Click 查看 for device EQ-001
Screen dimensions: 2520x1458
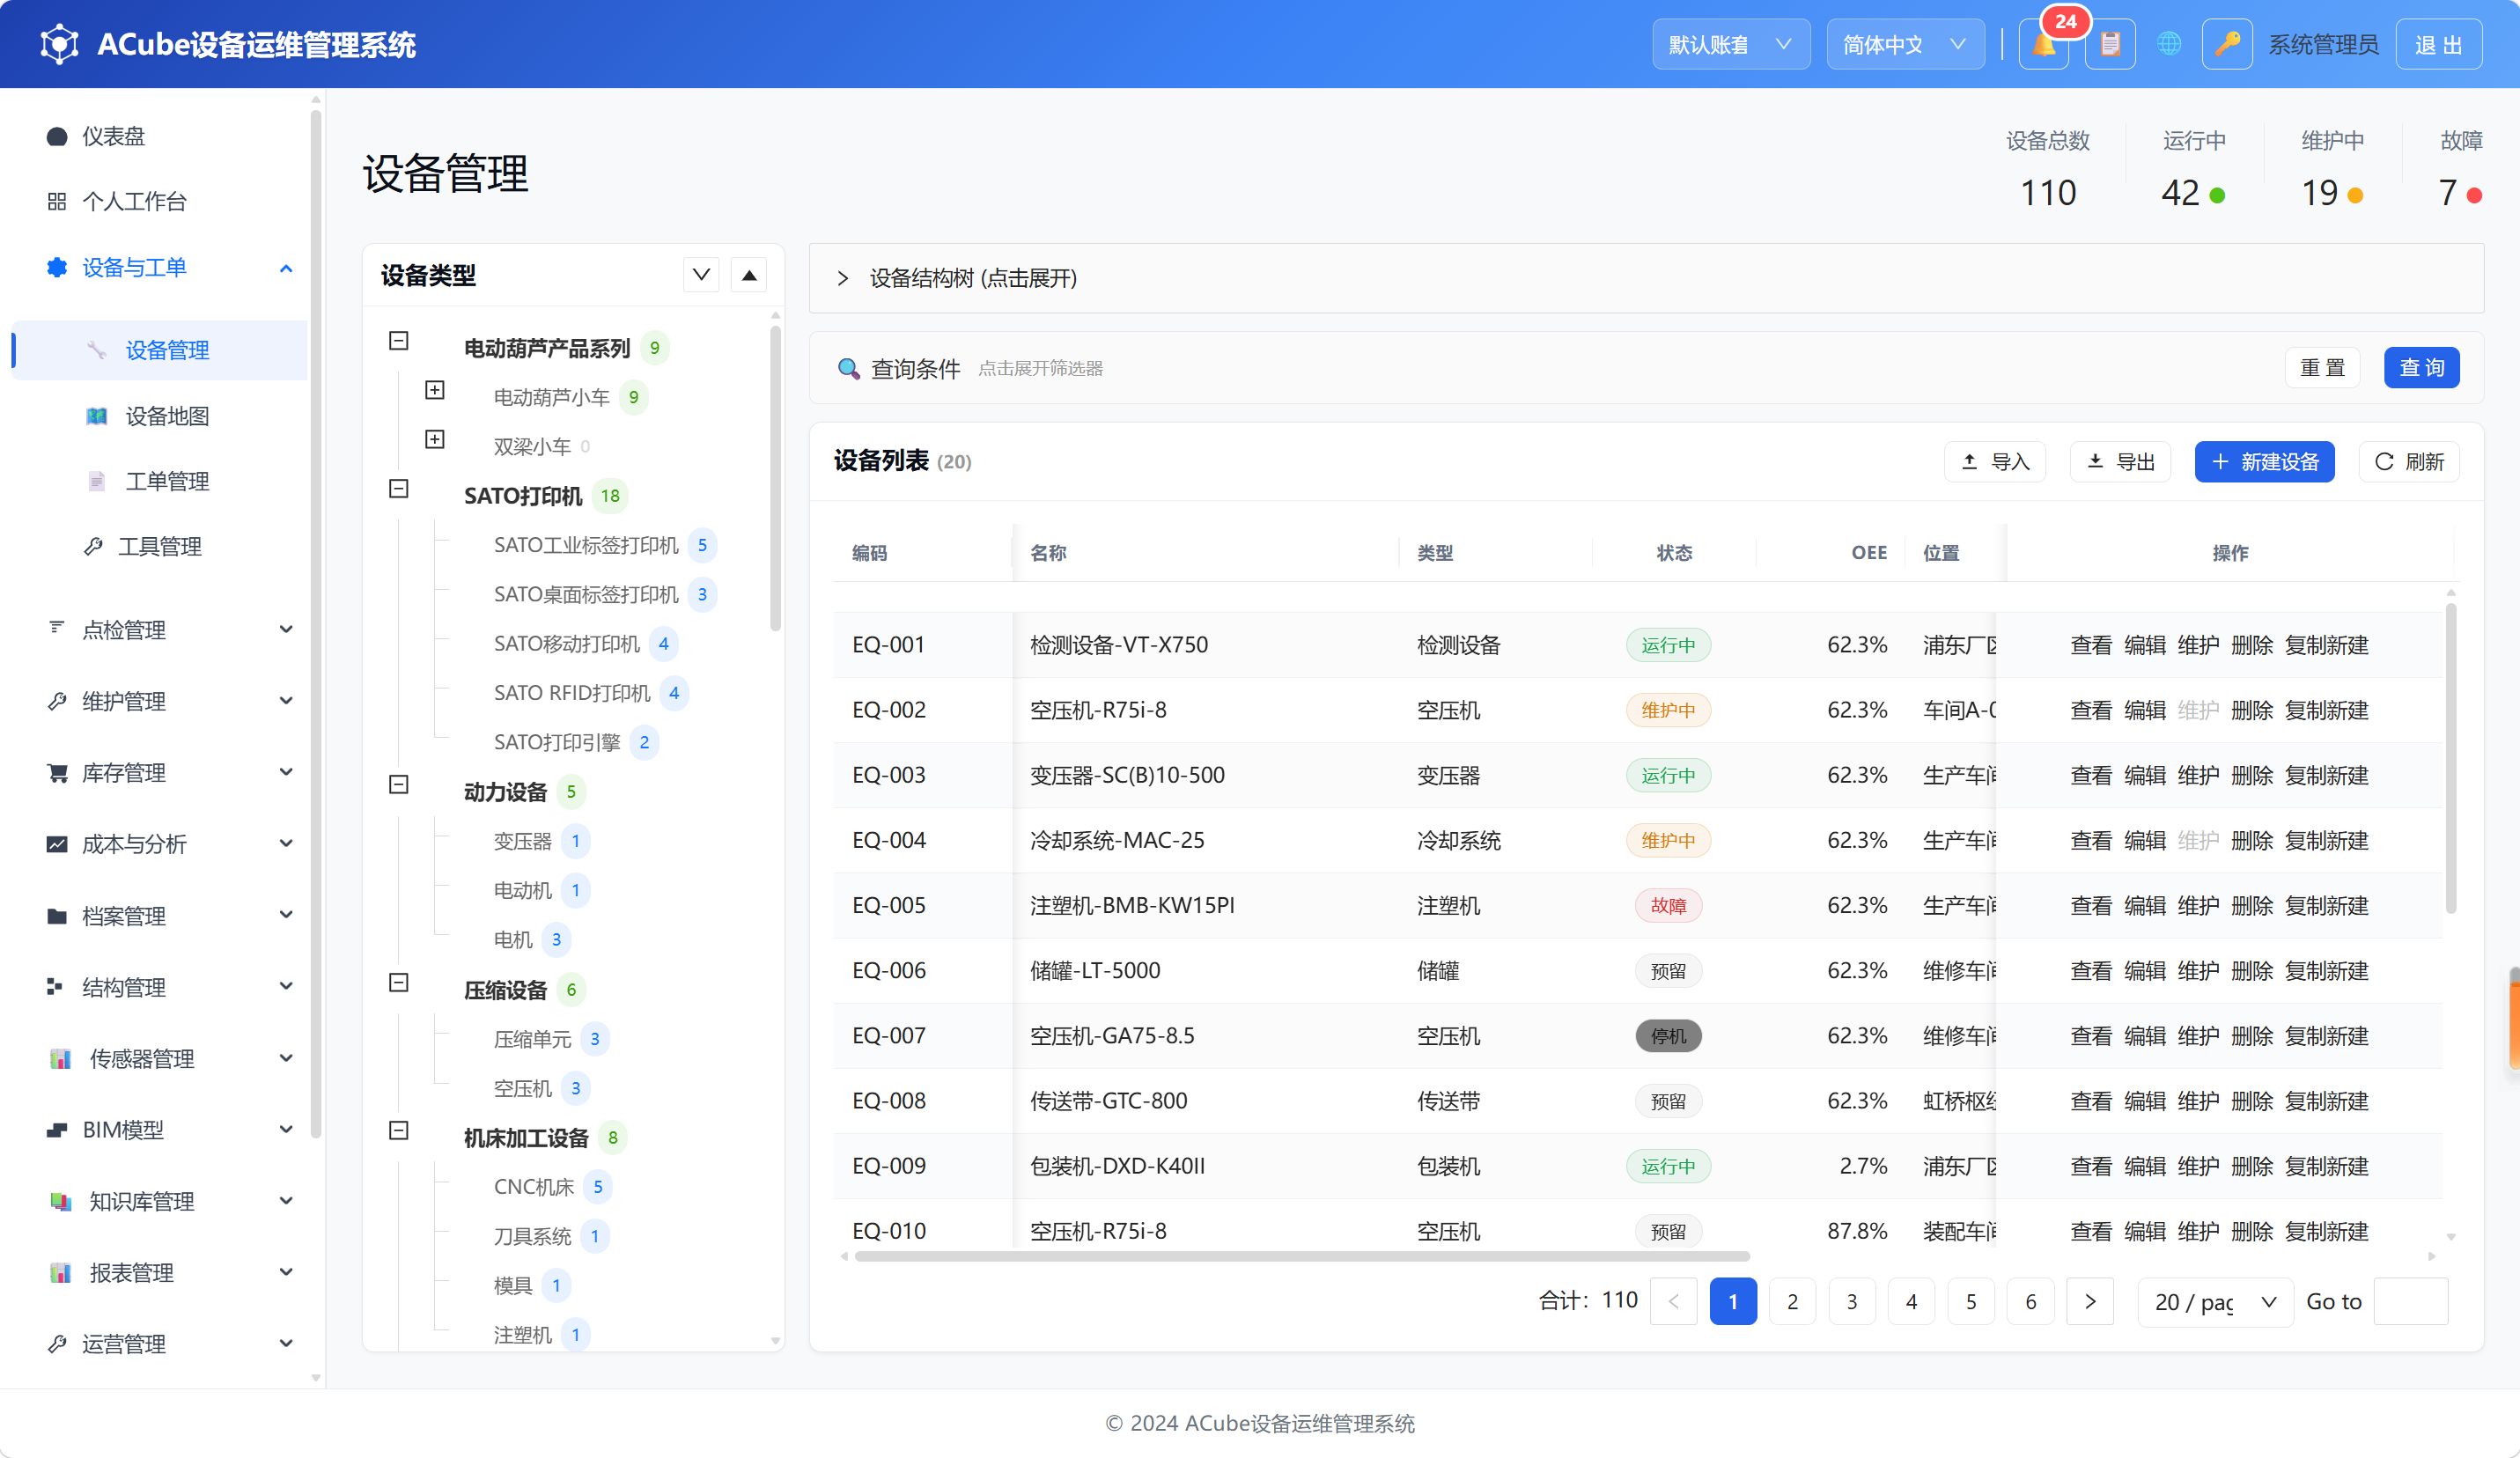2090,645
